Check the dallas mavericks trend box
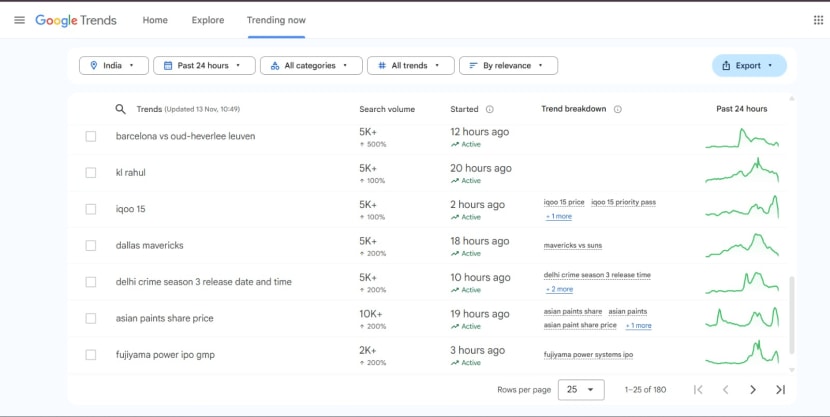830x417 pixels. point(91,245)
